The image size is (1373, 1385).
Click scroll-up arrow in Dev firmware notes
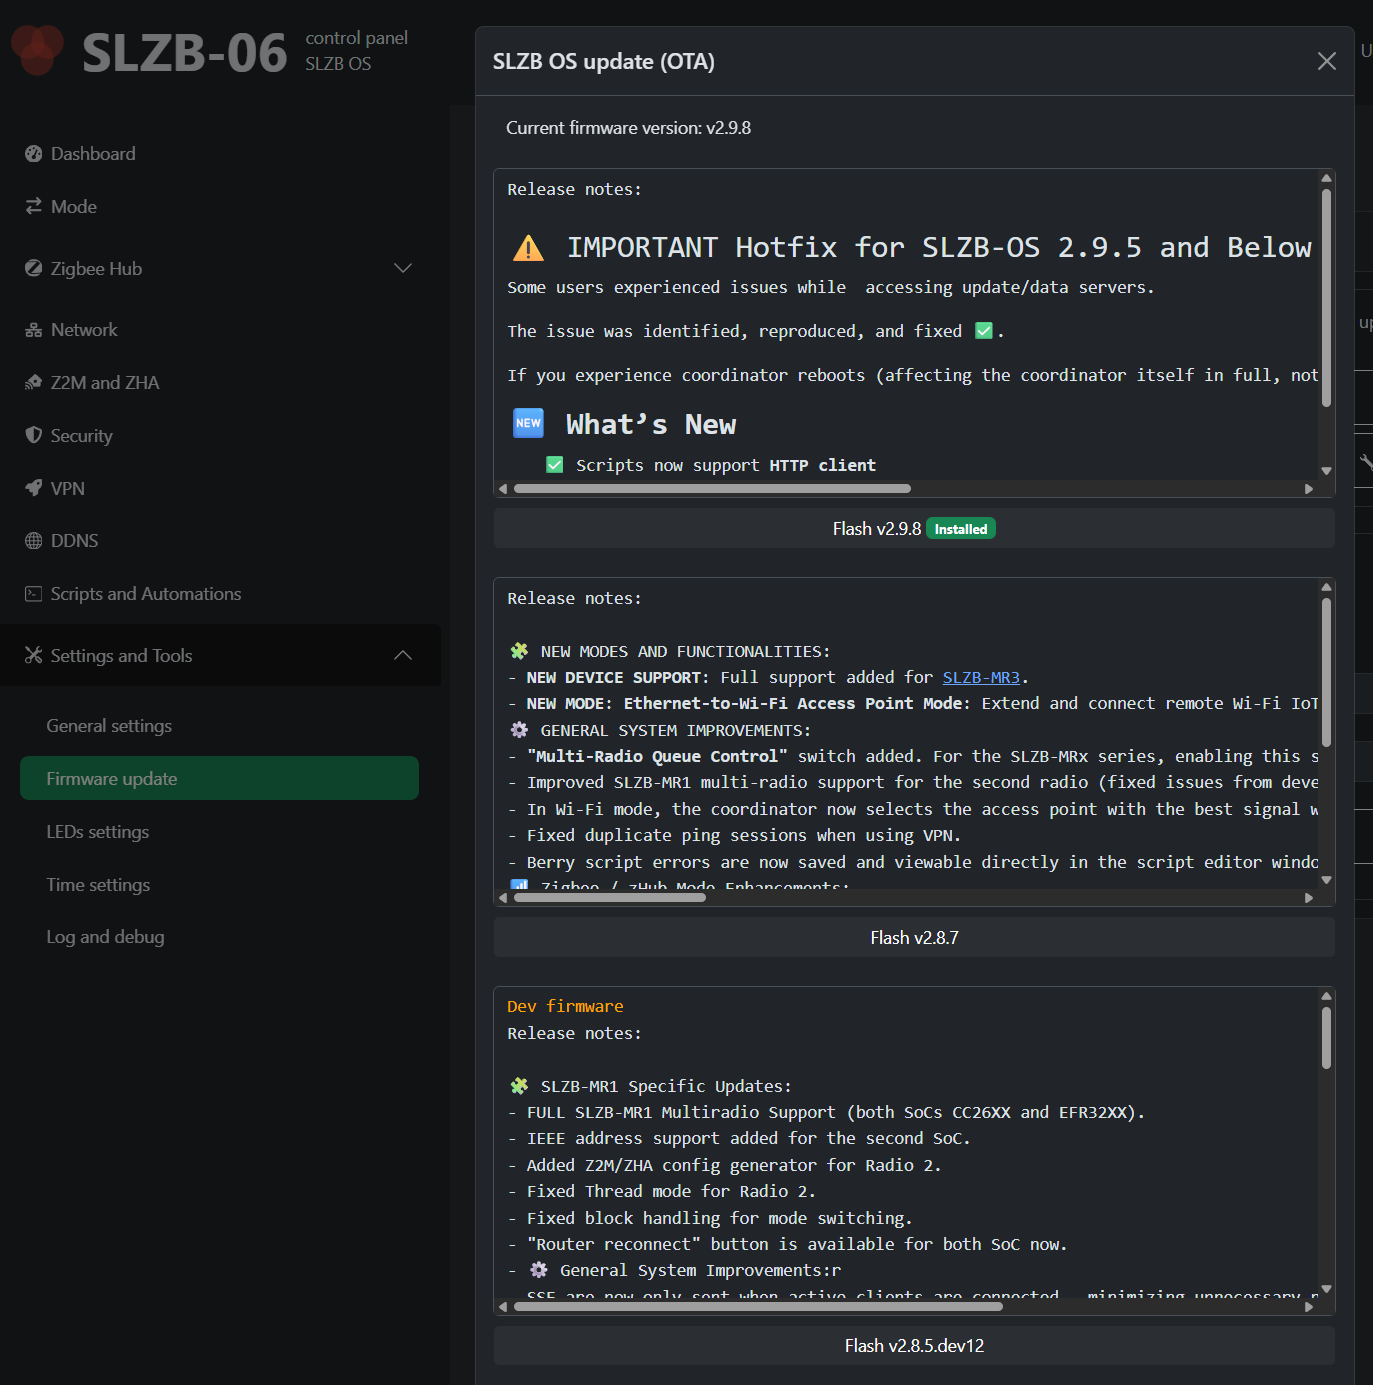point(1327,996)
